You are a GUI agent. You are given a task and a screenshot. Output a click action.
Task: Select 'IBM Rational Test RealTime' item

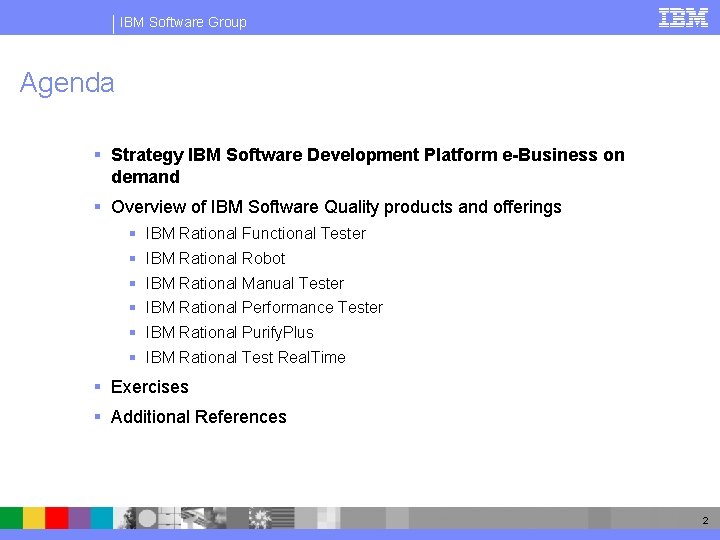pos(245,357)
